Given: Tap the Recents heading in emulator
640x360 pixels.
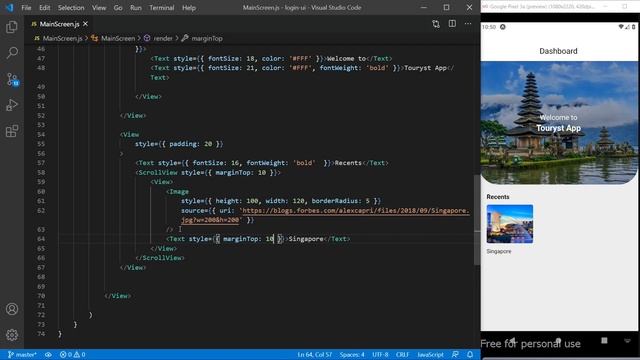Looking at the screenshot, I should 498,197.
